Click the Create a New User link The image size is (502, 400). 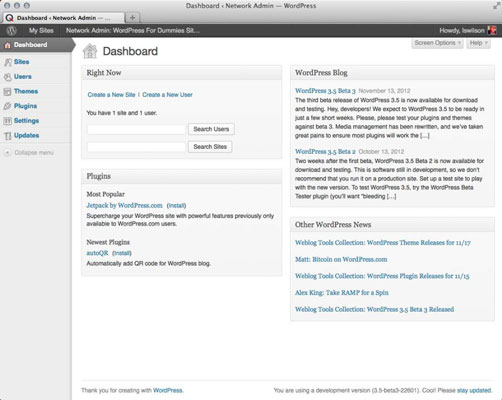click(167, 95)
